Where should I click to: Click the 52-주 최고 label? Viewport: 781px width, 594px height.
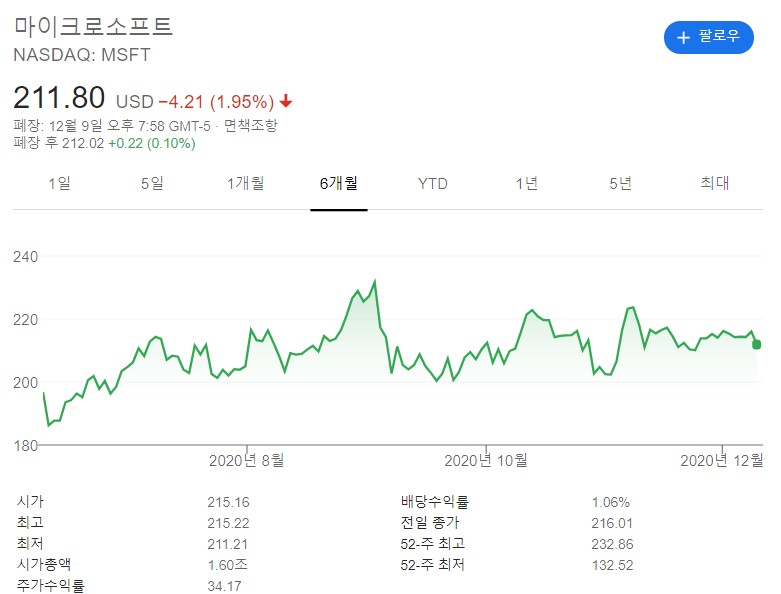tap(432, 543)
